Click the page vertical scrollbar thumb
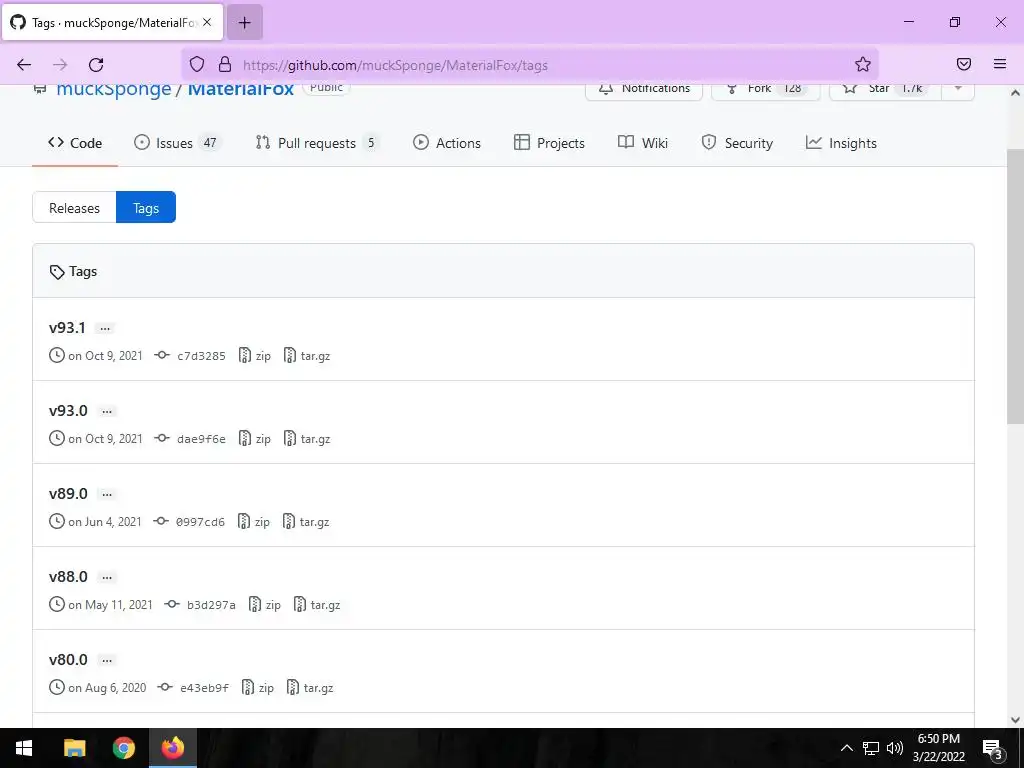The image size is (1024, 768). [1015, 286]
